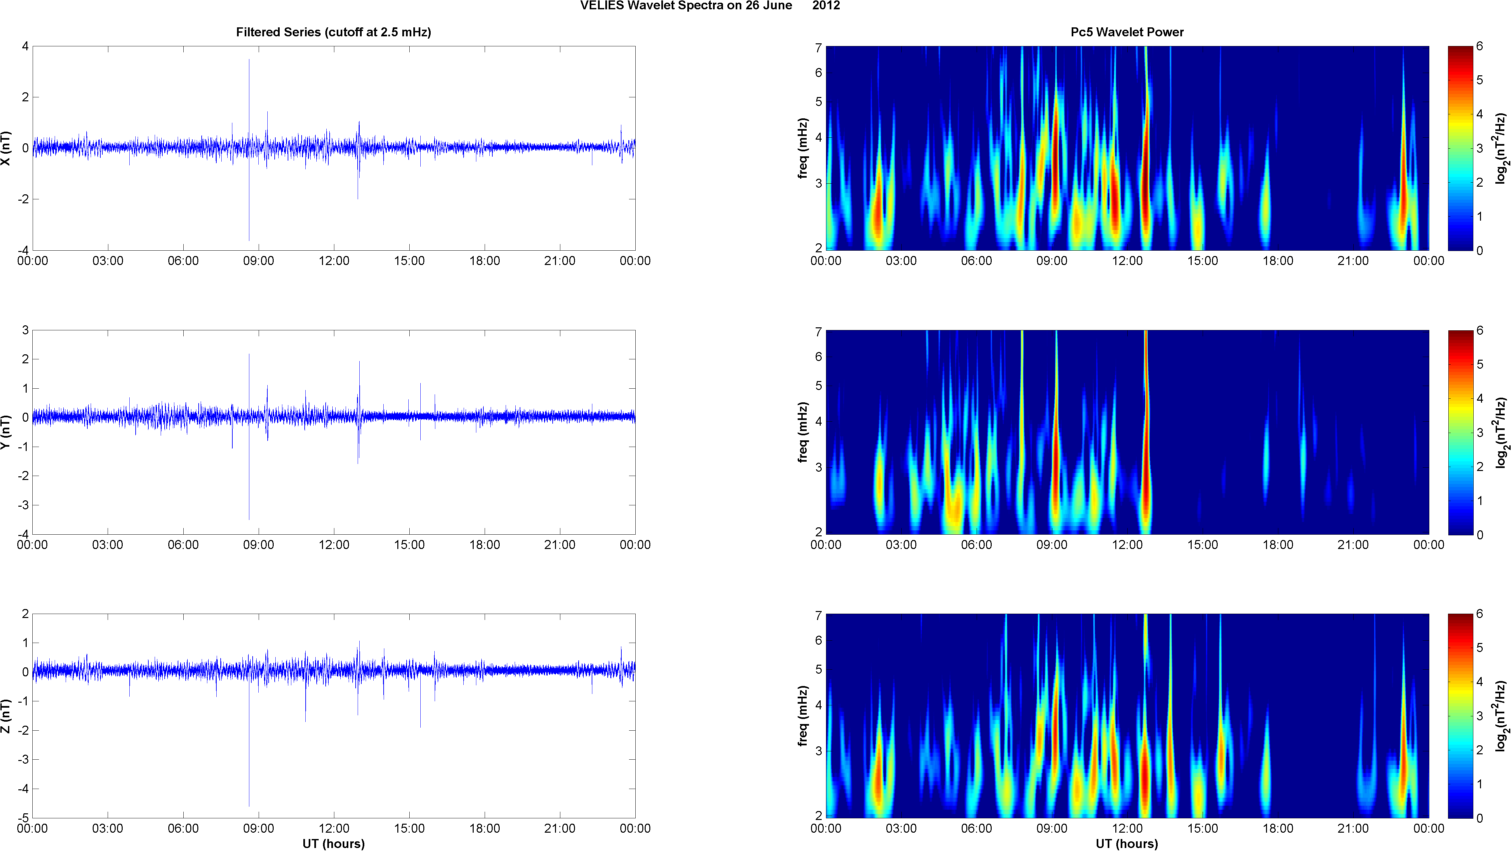
Task: Click the -5 tick on Z (nT) axis
Action: (x=25, y=819)
